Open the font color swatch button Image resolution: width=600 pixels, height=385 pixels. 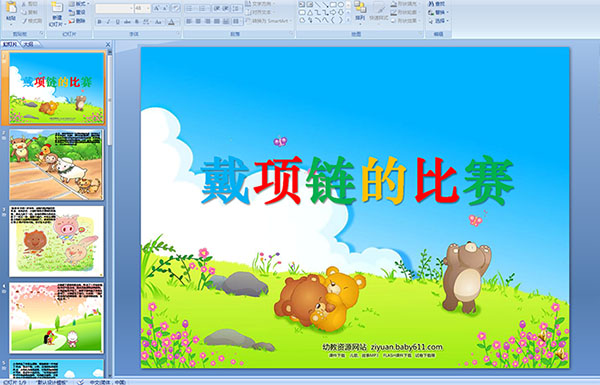point(172,22)
